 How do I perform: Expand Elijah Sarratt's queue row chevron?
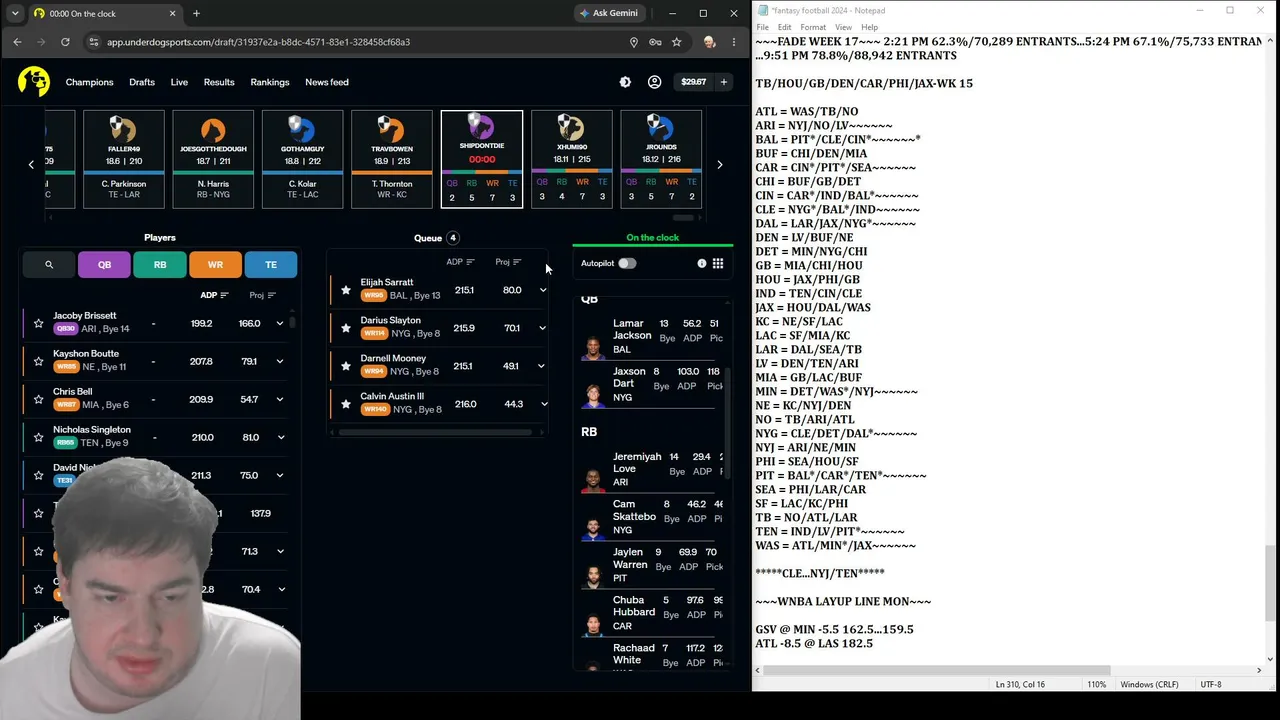pos(543,290)
